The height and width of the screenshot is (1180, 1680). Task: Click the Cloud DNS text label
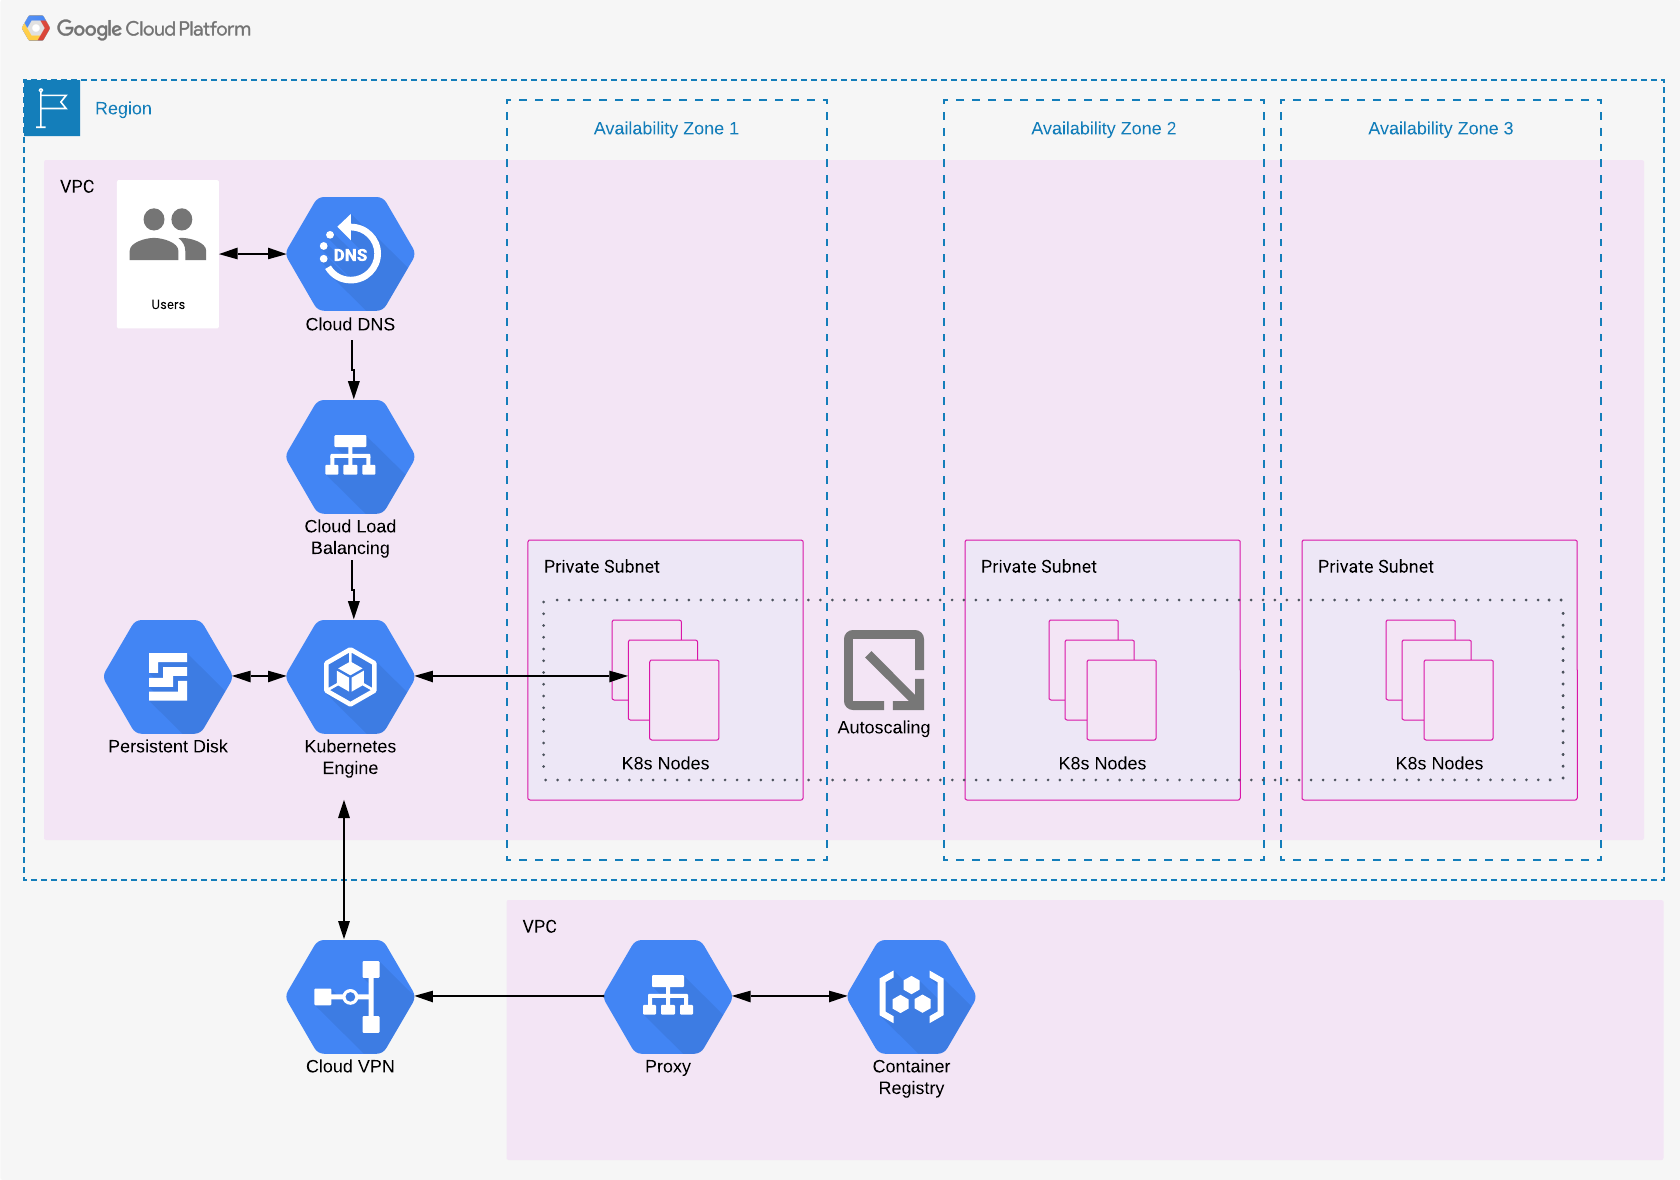[x=350, y=324]
